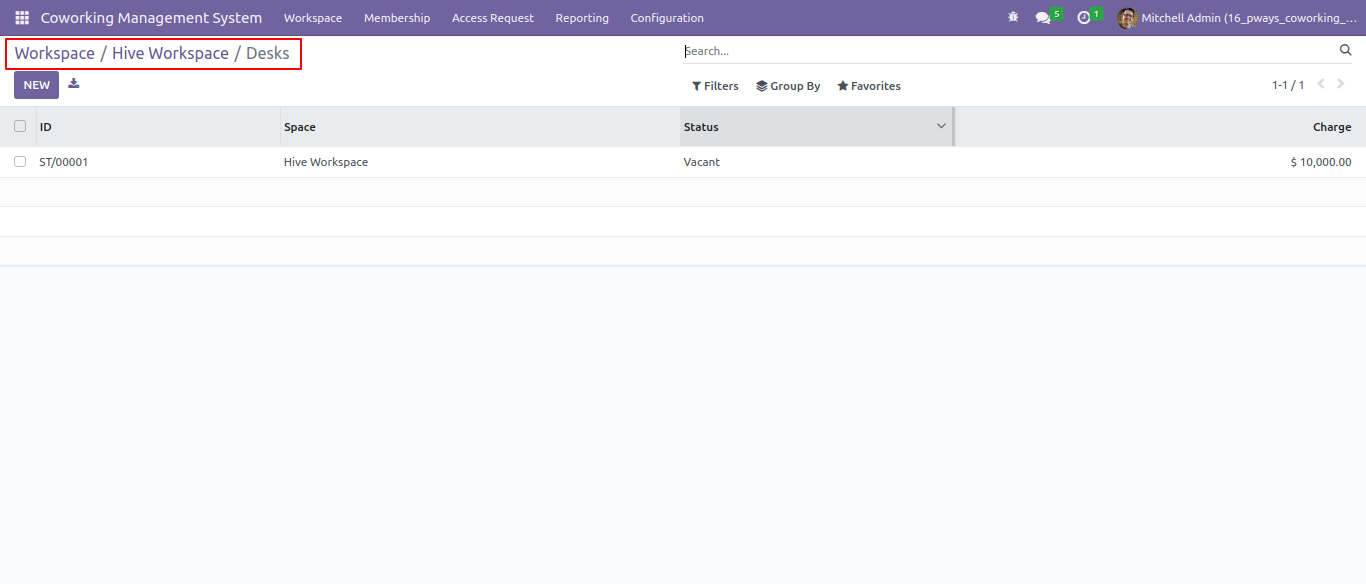Open the activities clock icon
This screenshot has height=584, width=1366.
[1083, 18]
